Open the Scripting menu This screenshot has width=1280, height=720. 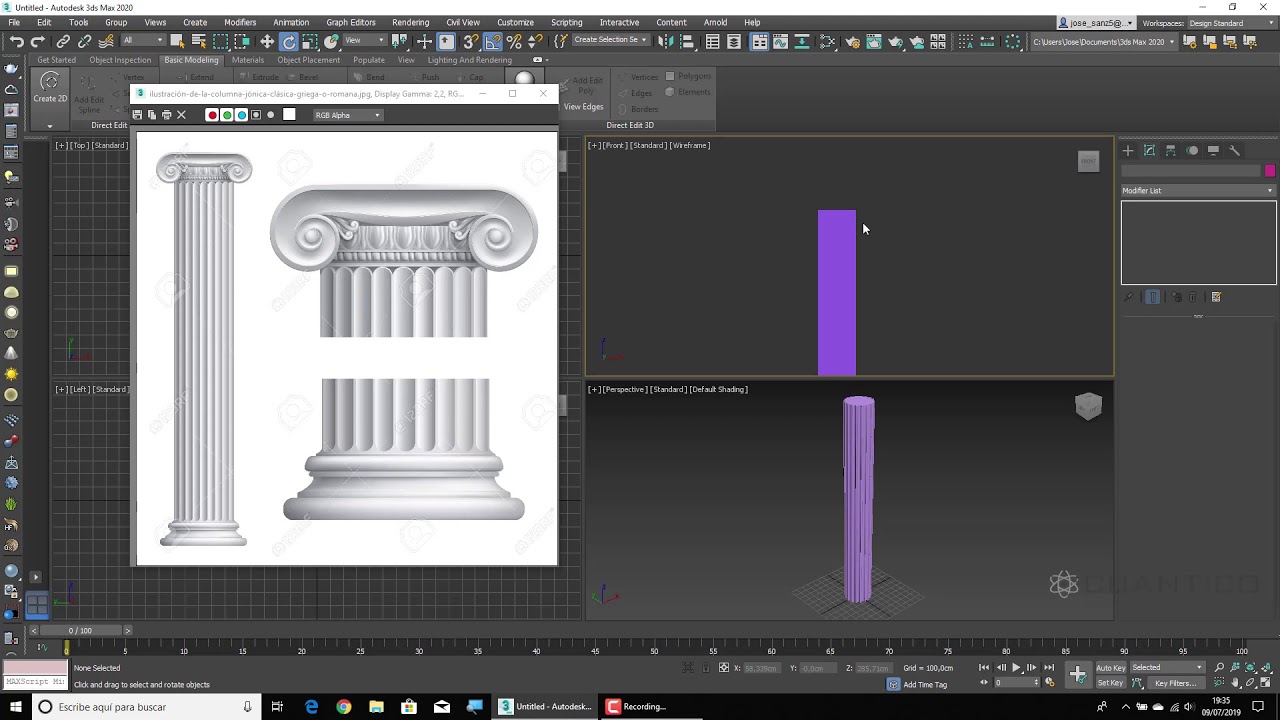[x=566, y=22]
